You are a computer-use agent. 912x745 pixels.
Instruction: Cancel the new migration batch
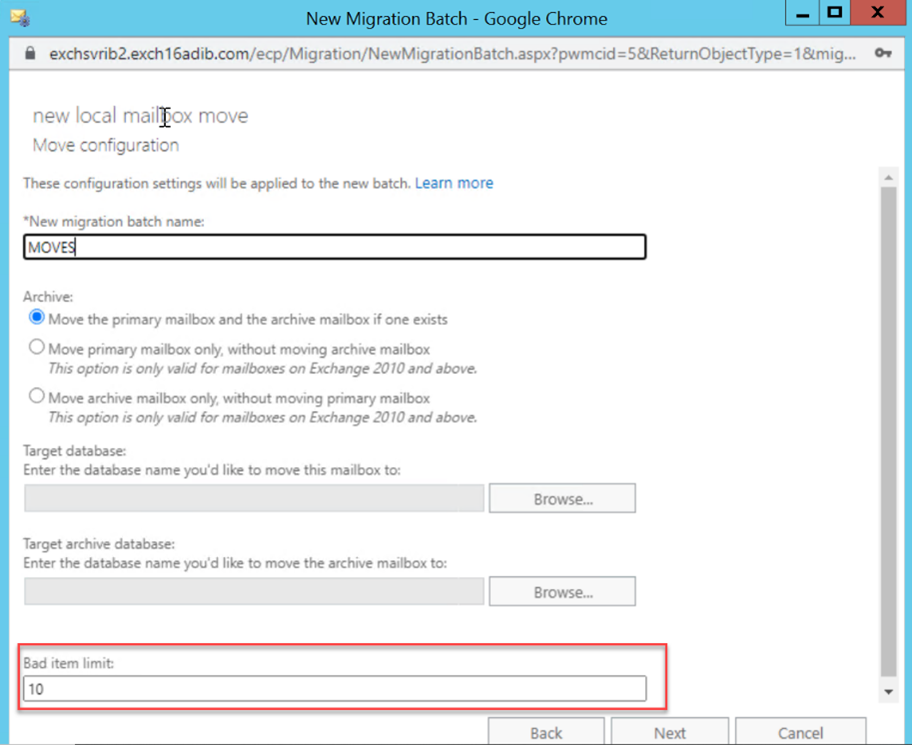800,732
